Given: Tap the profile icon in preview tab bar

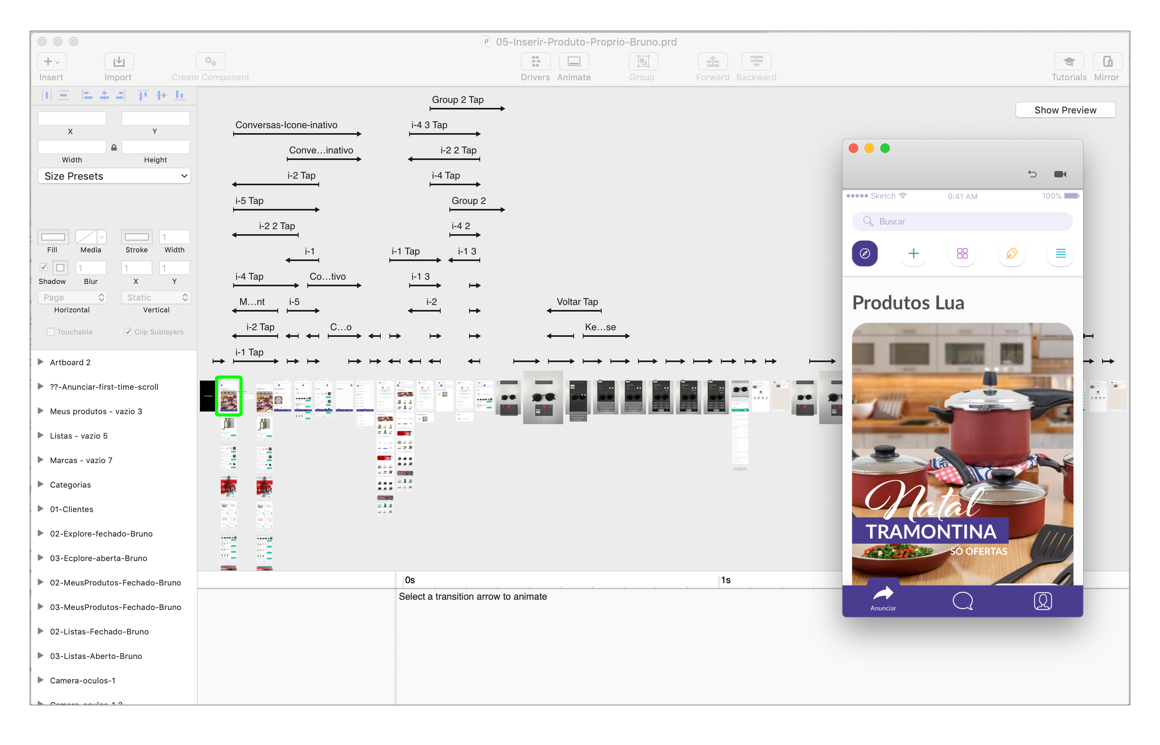Looking at the screenshot, I should pyautogui.click(x=1043, y=601).
